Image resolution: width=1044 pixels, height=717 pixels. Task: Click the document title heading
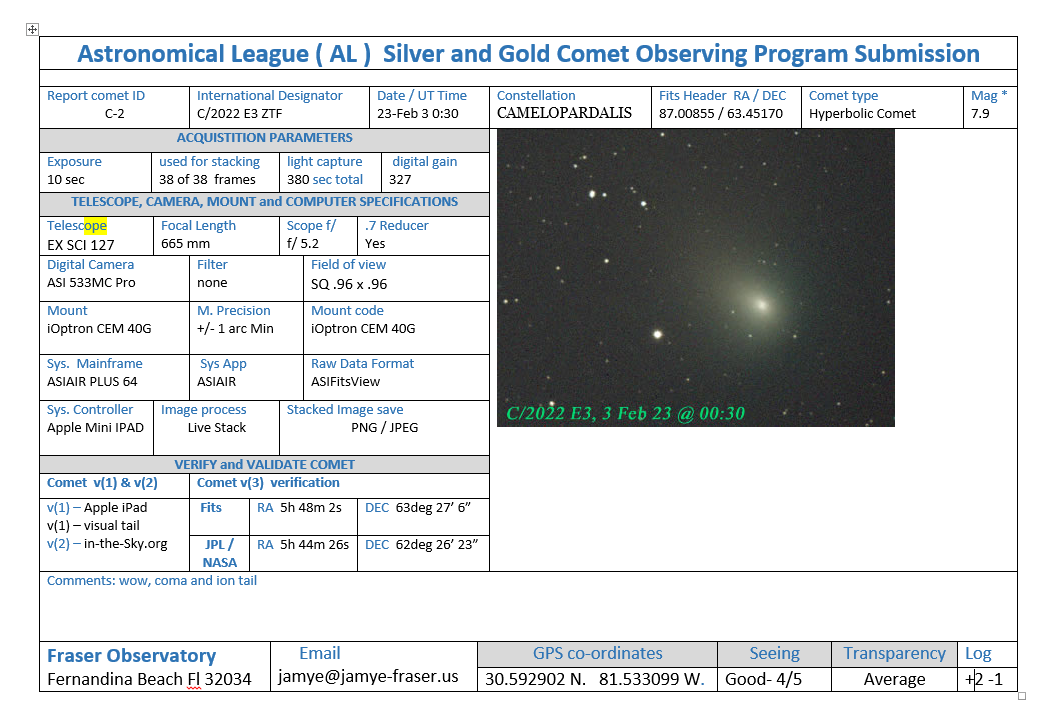coord(528,54)
